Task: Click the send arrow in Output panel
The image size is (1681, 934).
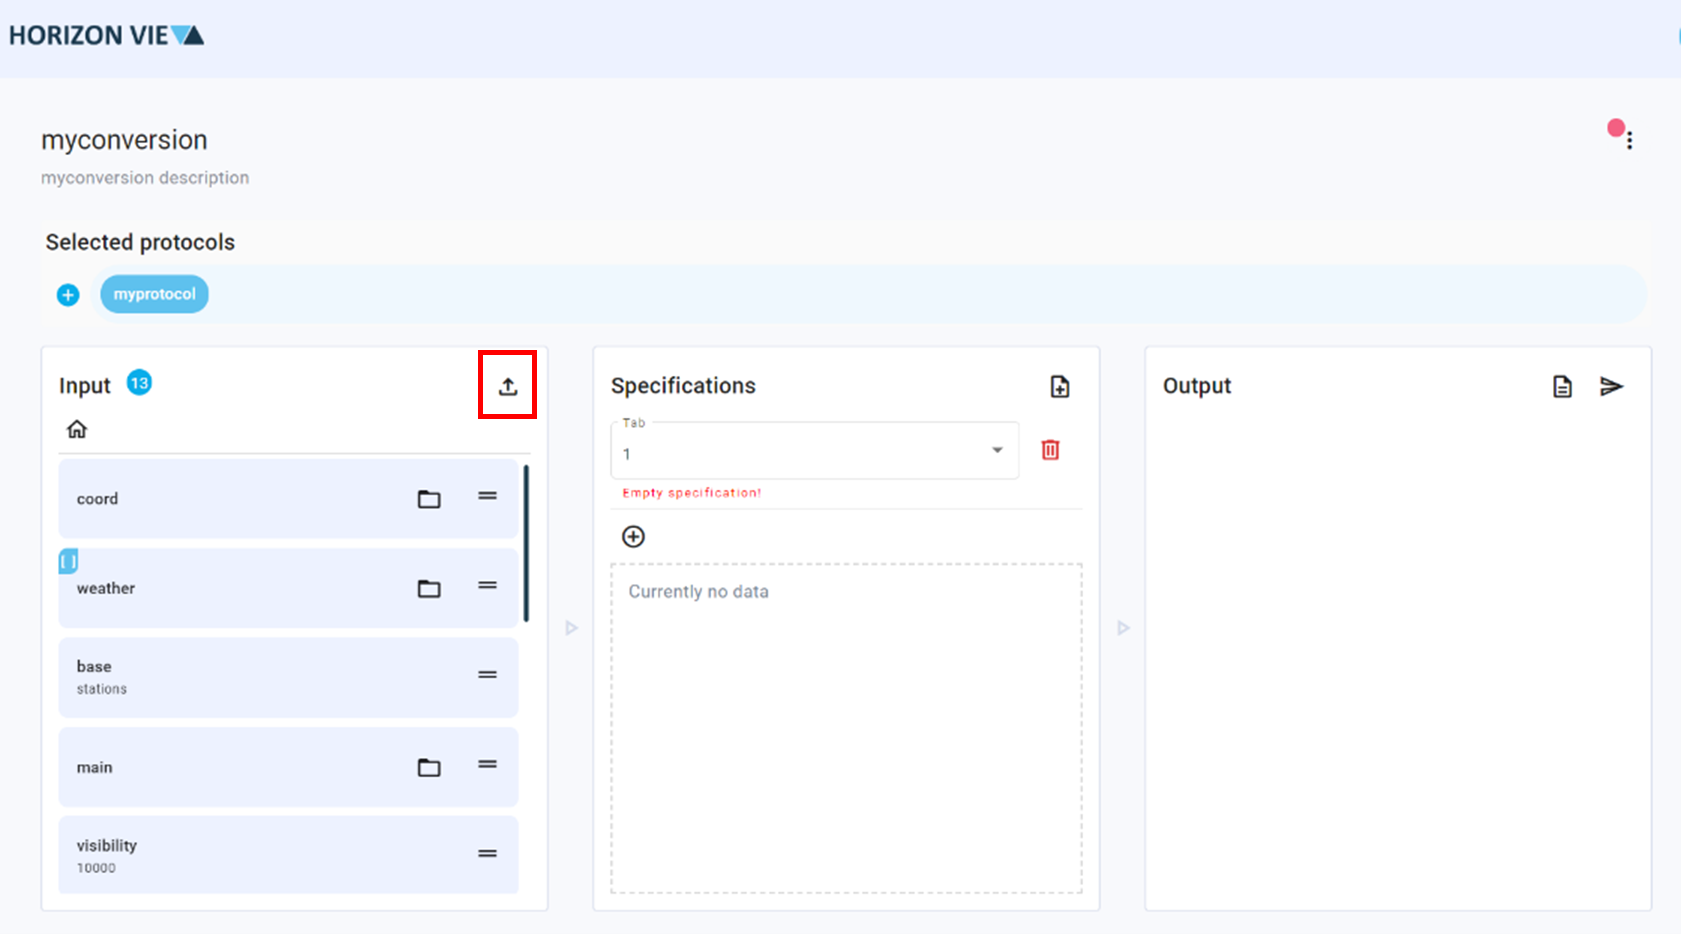Action: [1611, 387]
